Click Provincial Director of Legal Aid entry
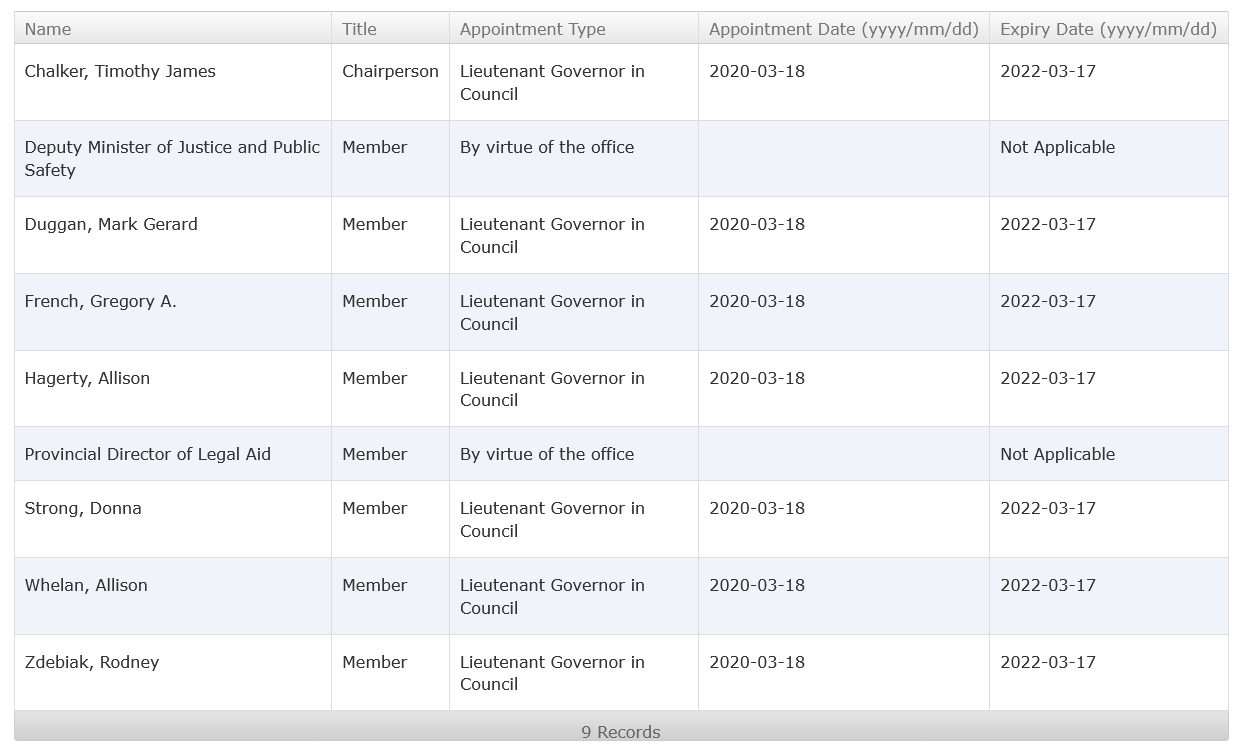 pos(147,454)
